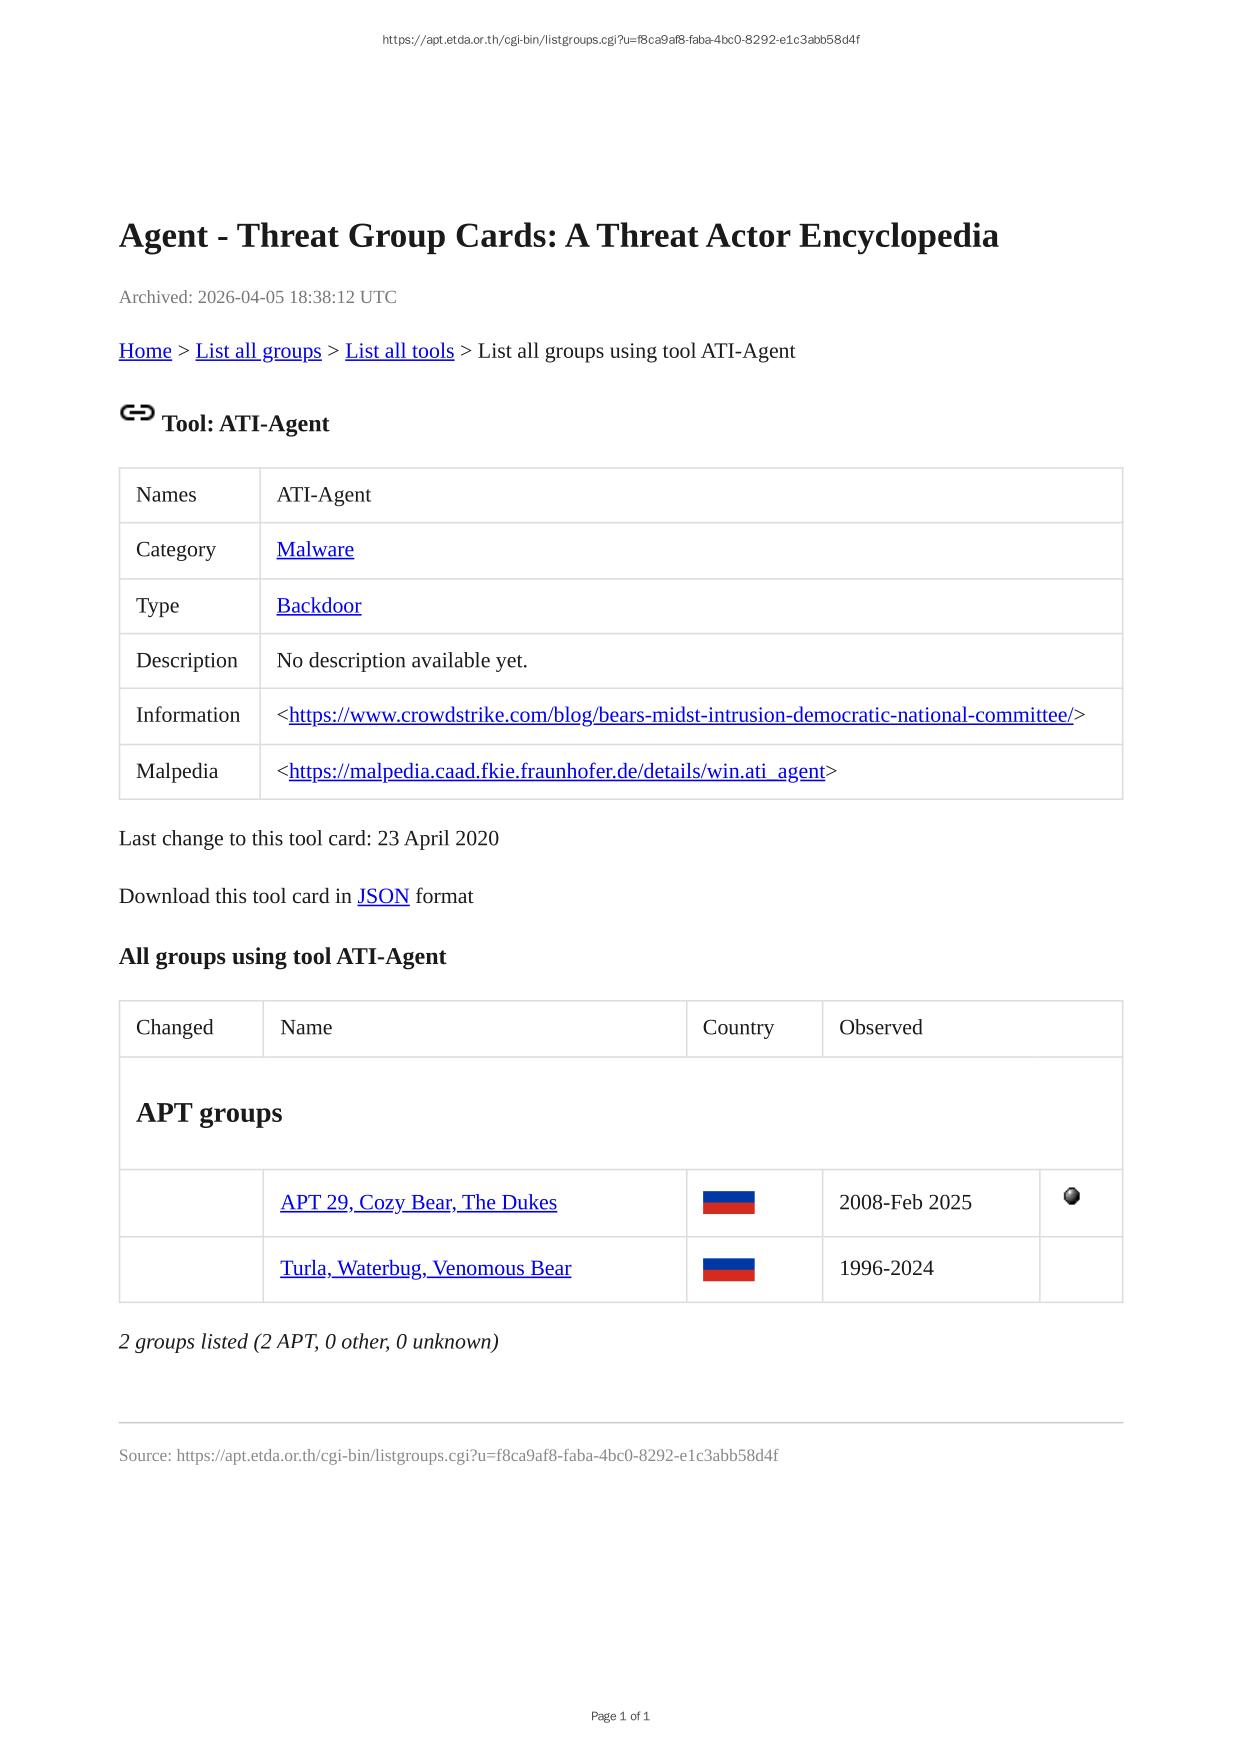Open Turla, Waterbug, Venomous Bear group
Image resolution: width=1242 pixels, height=1756 pixels.
(425, 1268)
